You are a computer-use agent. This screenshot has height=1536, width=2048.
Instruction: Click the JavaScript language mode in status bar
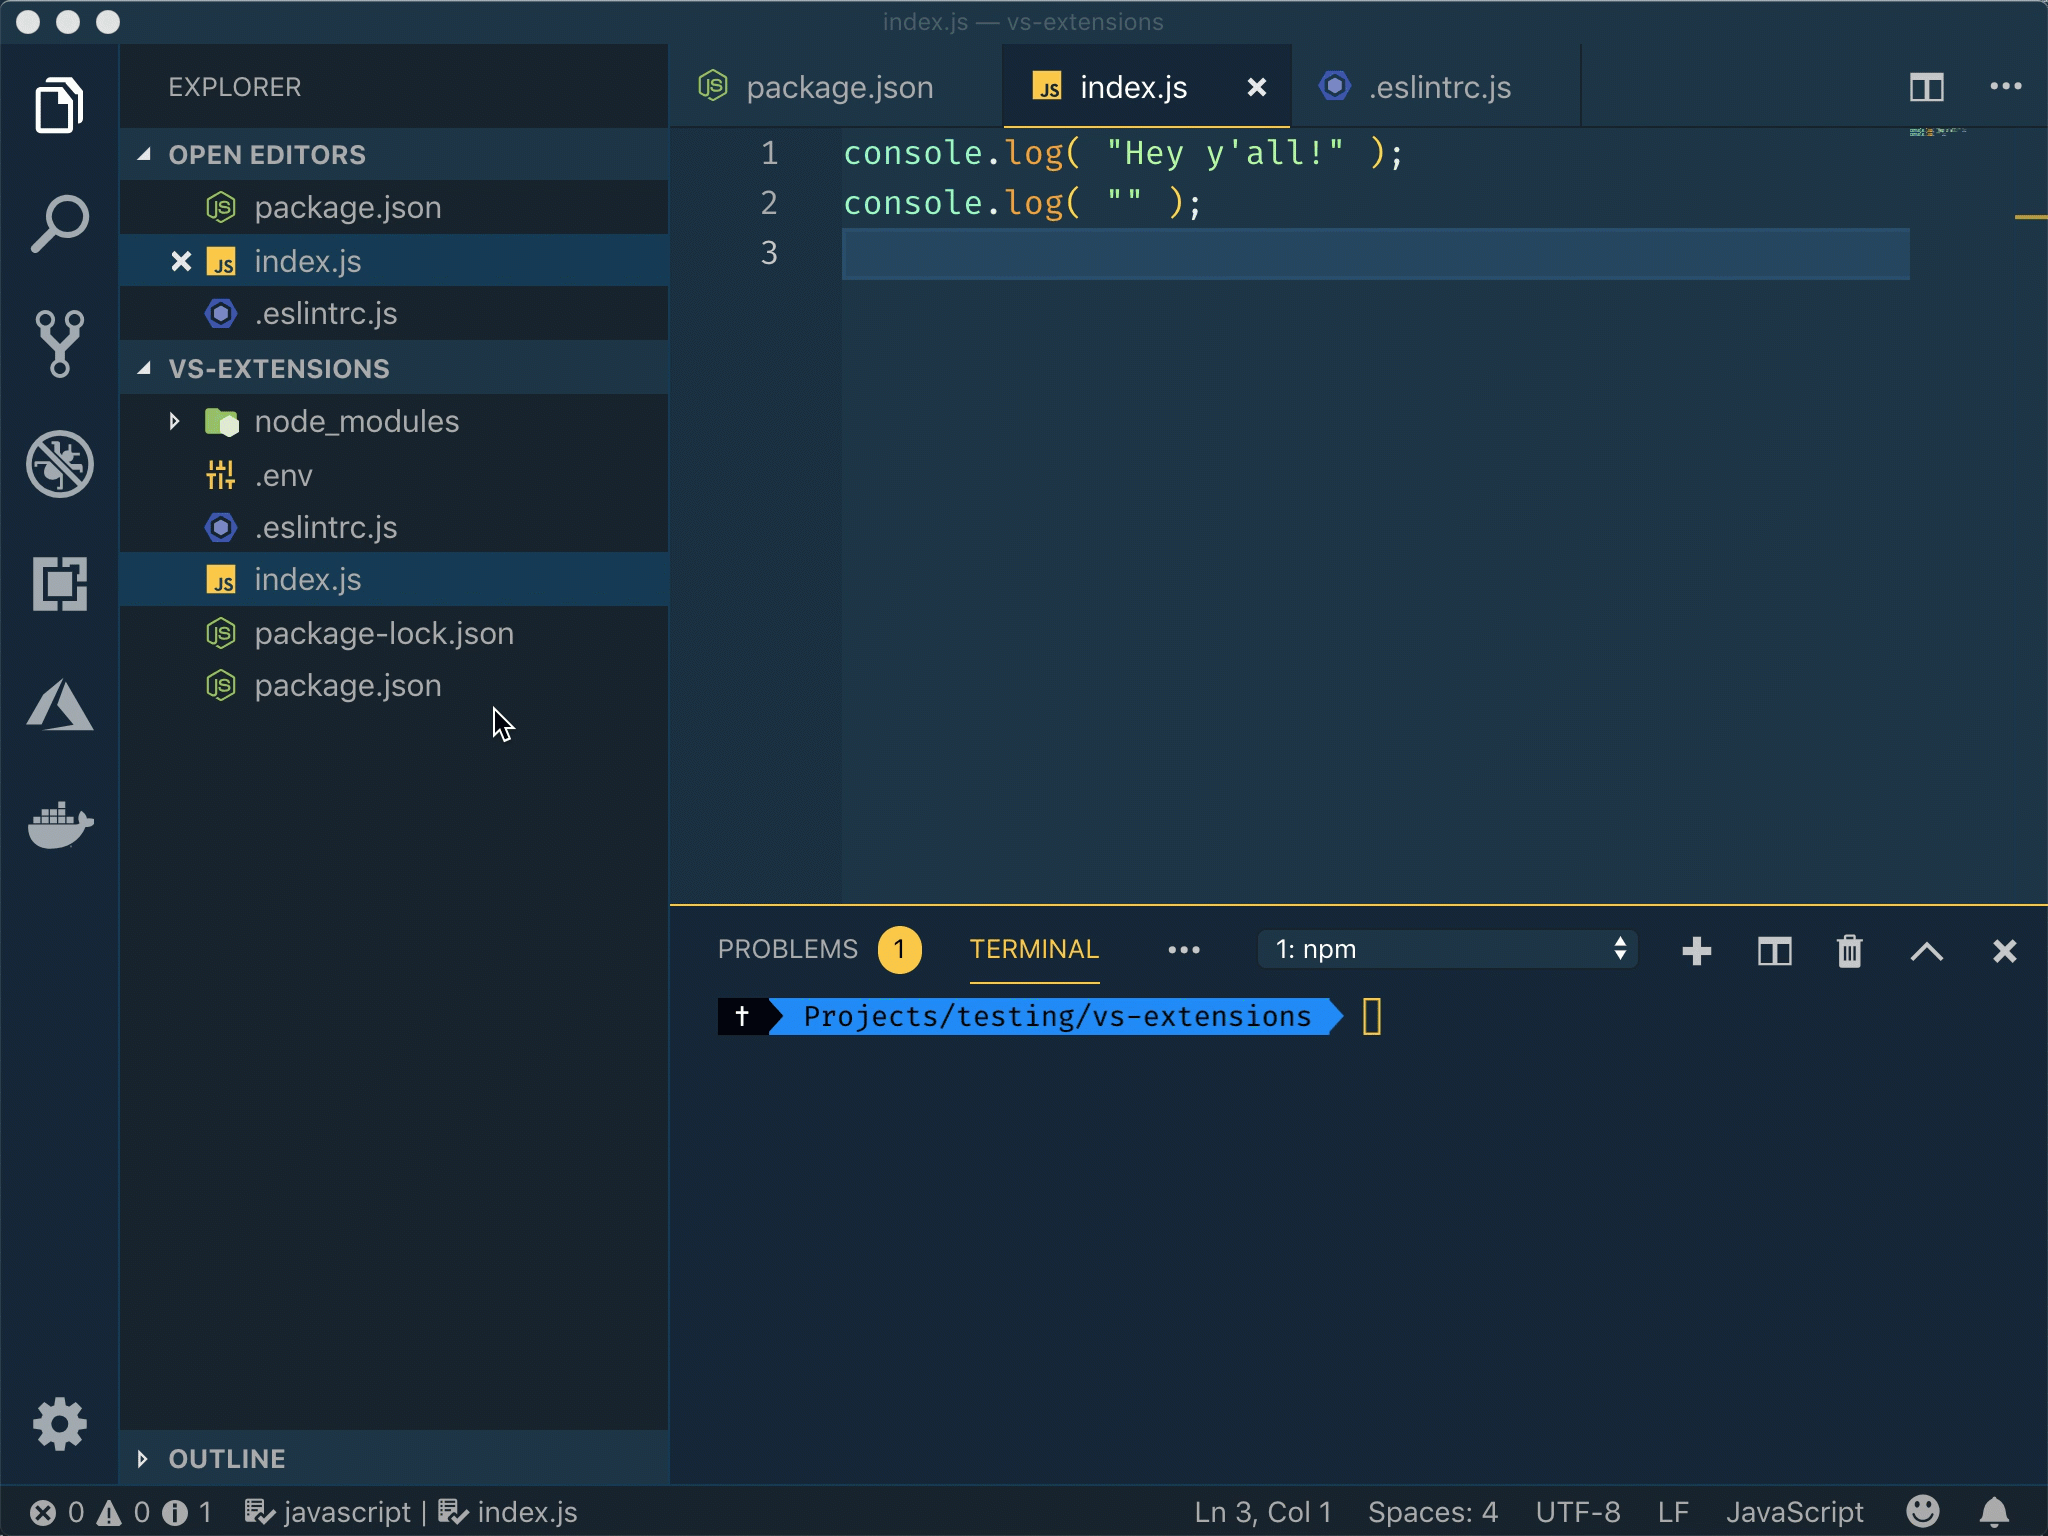tap(1794, 1511)
